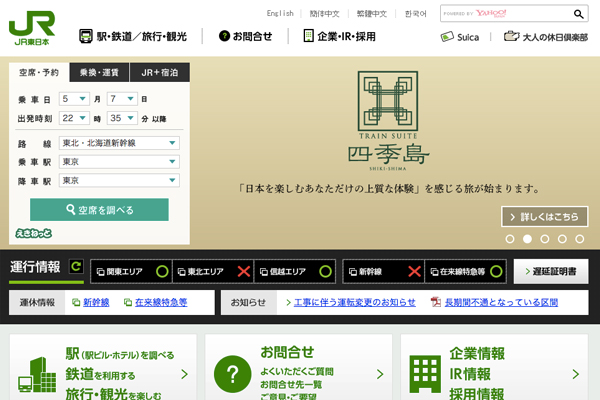
Task: Click the search magnifier icon
Action: click(578, 14)
